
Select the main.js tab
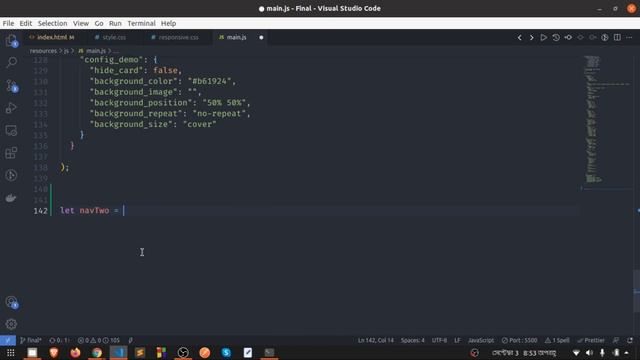(x=236, y=37)
